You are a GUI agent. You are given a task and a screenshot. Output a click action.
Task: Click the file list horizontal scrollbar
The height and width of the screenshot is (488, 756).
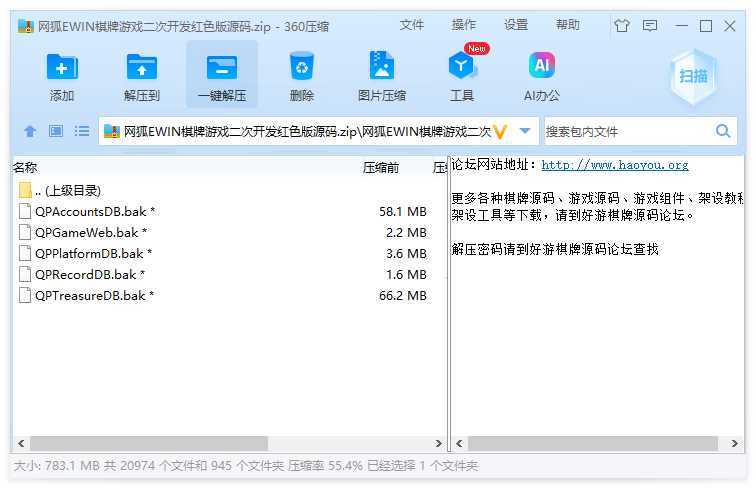pyautogui.click(x=148, y=443)
